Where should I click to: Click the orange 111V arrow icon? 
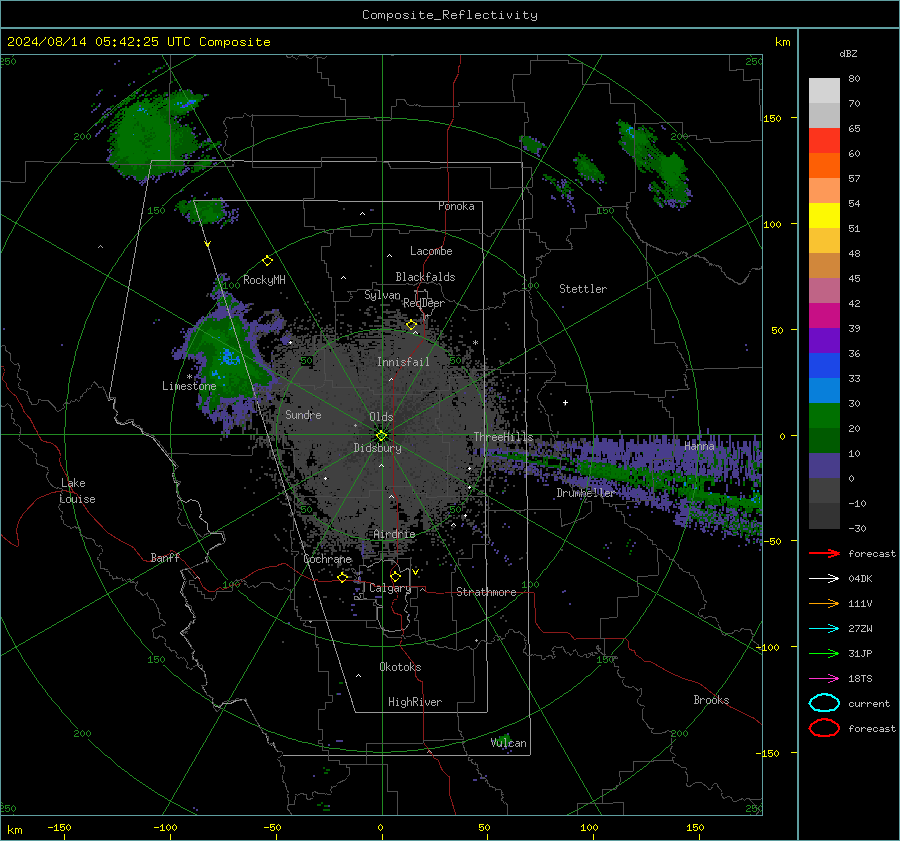tap(824, 603)
